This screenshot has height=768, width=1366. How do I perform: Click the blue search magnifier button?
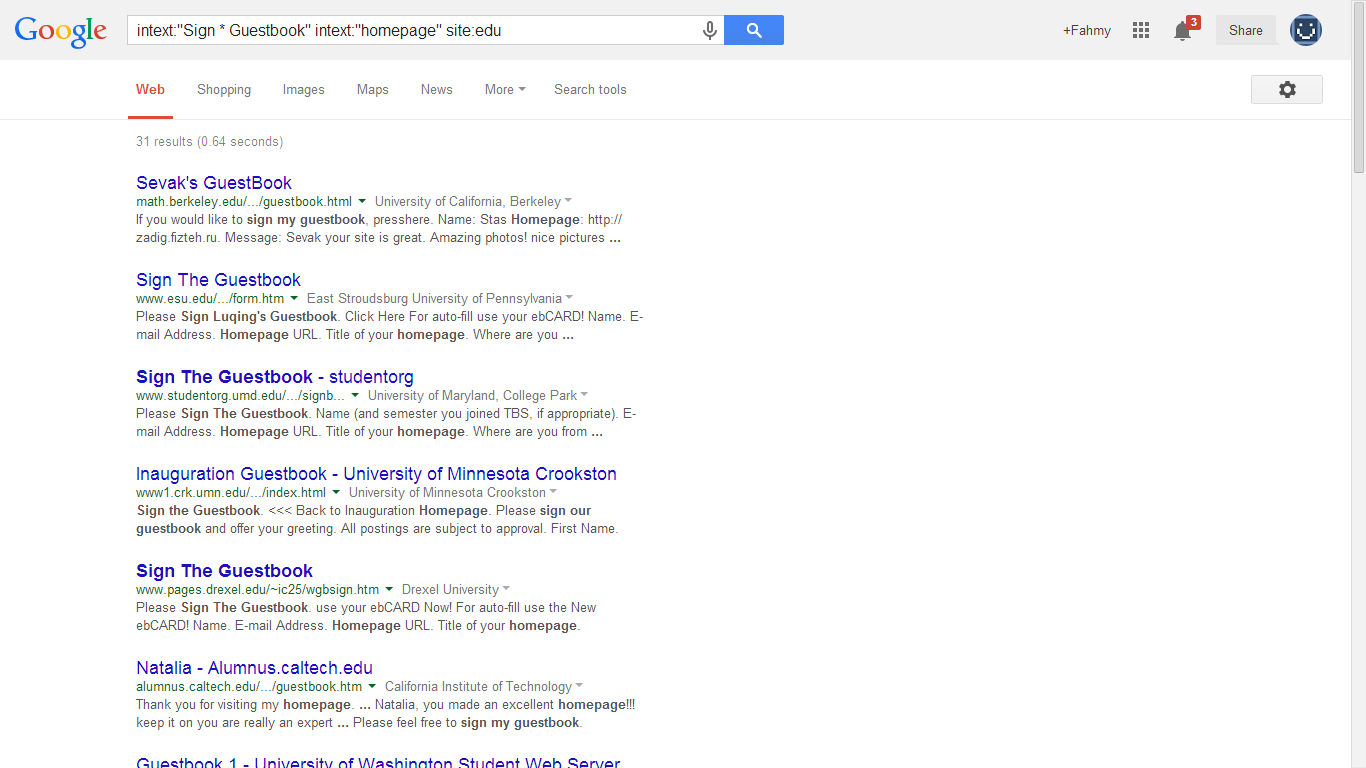pos(754,30)
